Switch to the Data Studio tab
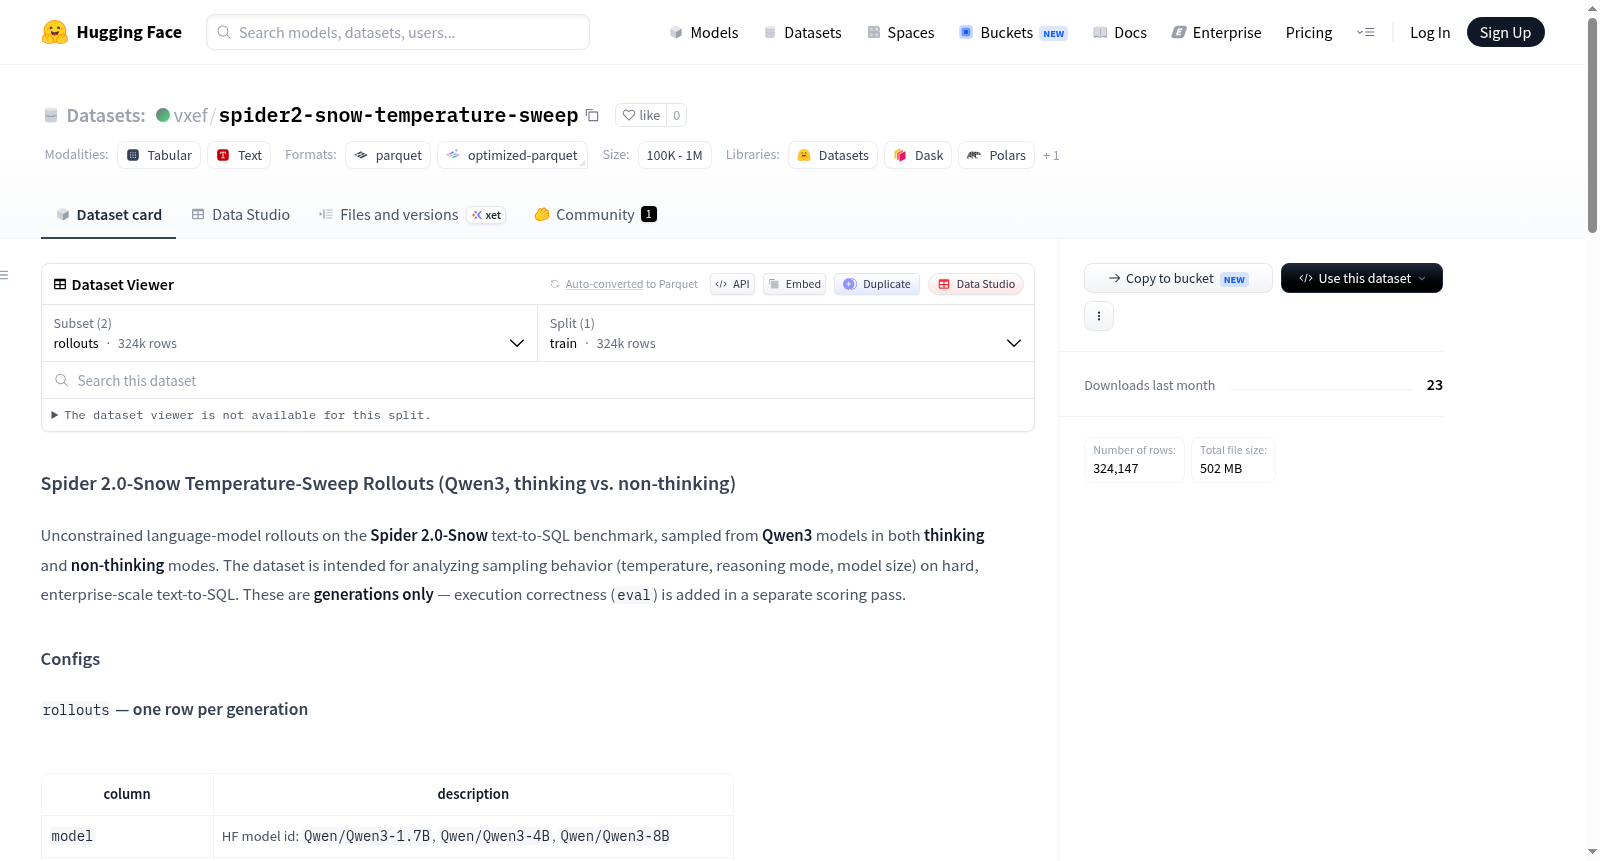The image size is (1600, 861). (241, 214)
